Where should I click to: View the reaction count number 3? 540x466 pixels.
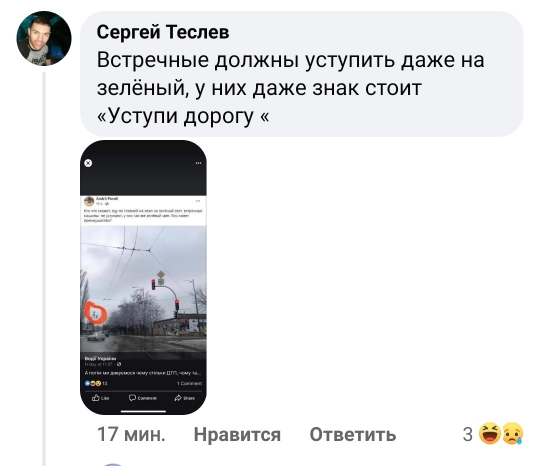pyautogui.click(x=468, y=434)
